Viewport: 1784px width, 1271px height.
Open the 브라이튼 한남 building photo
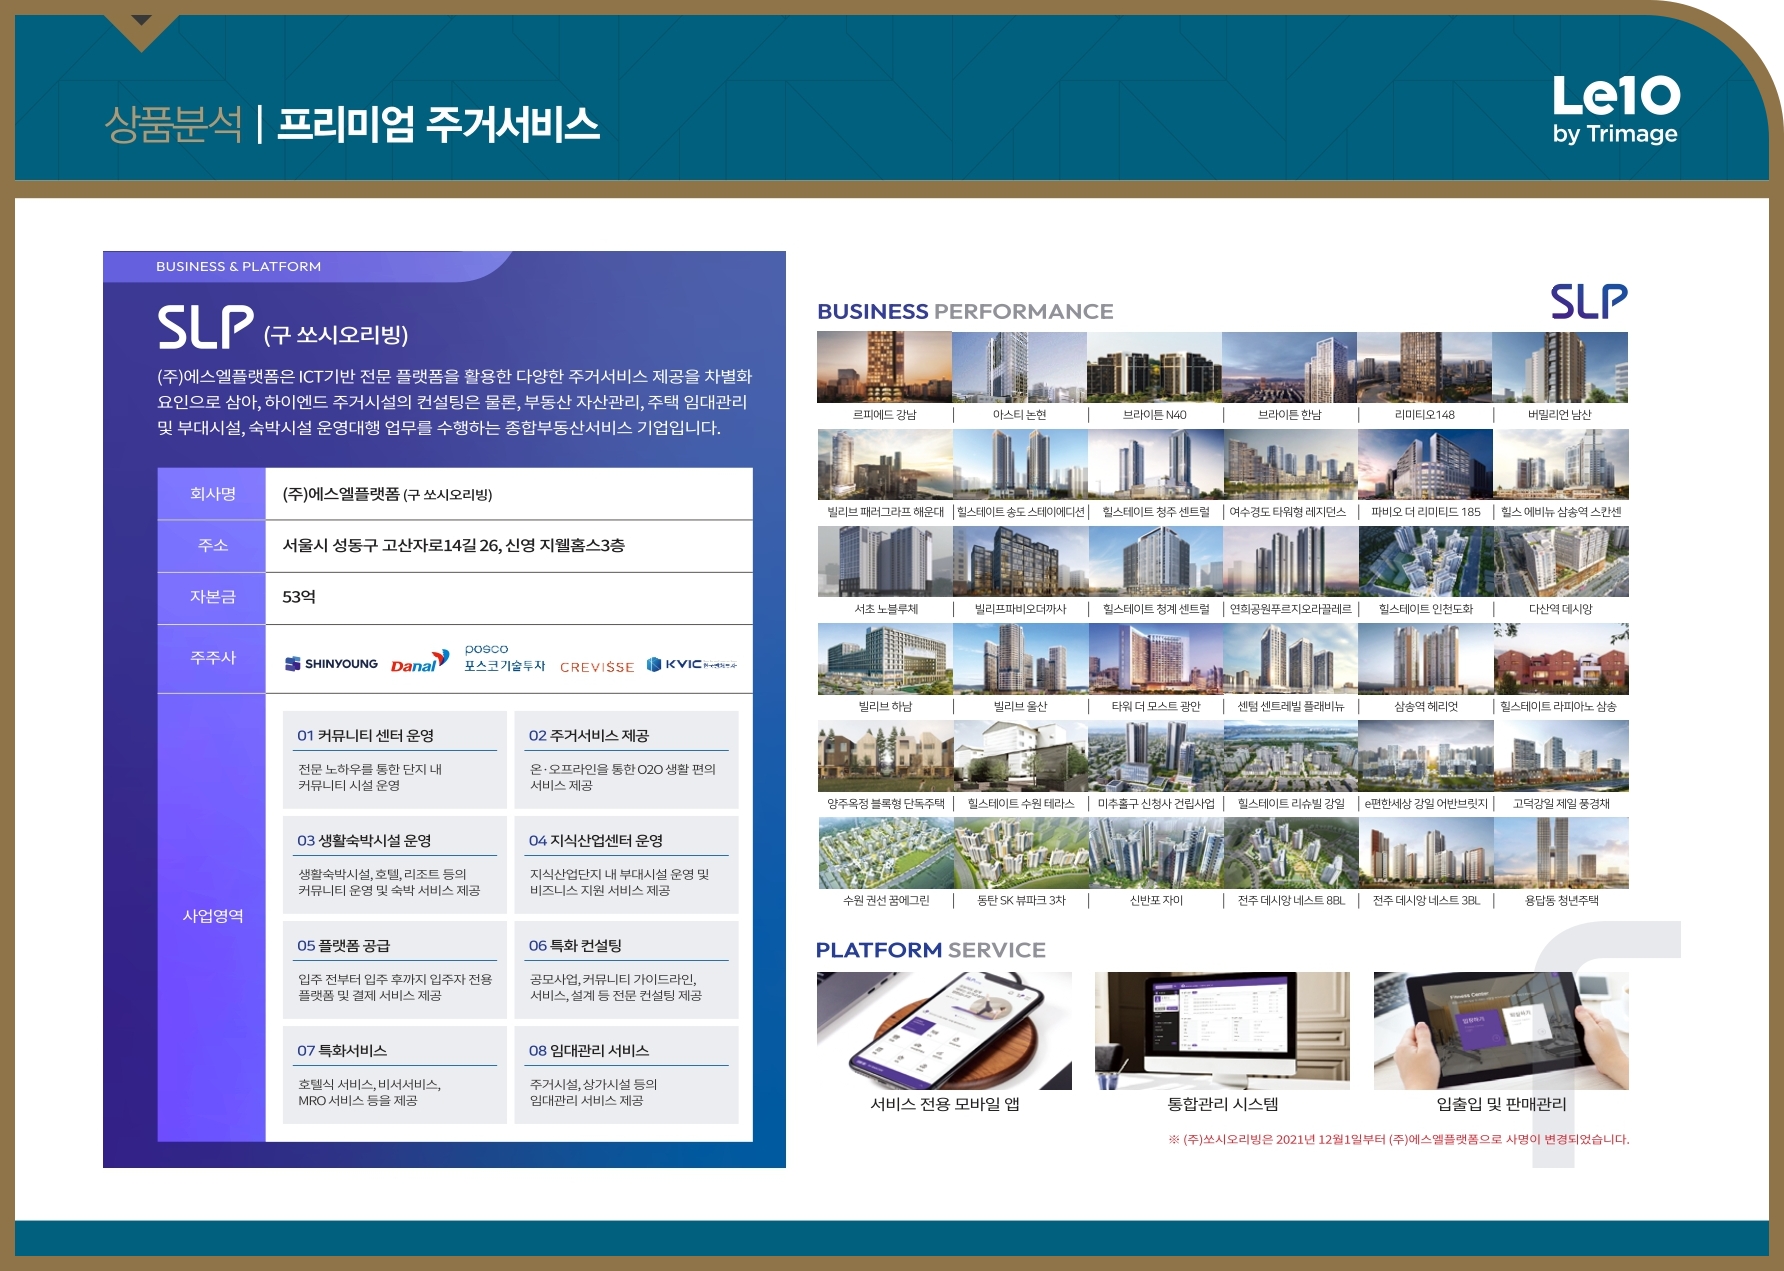[x=1290, y=367]
